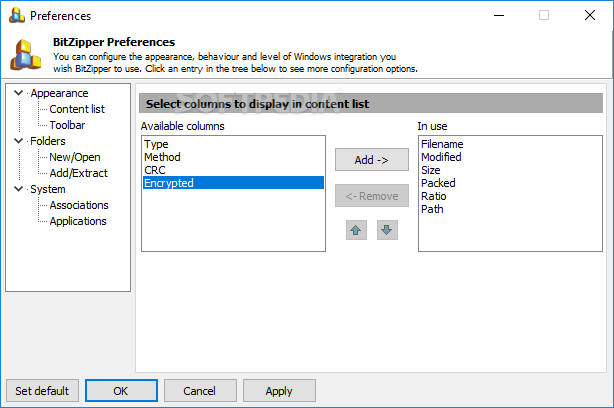The height and width of the screenshot is (408, 614).
Task: Click the BitZipper icon in title bar
Action: click(17, 16)
